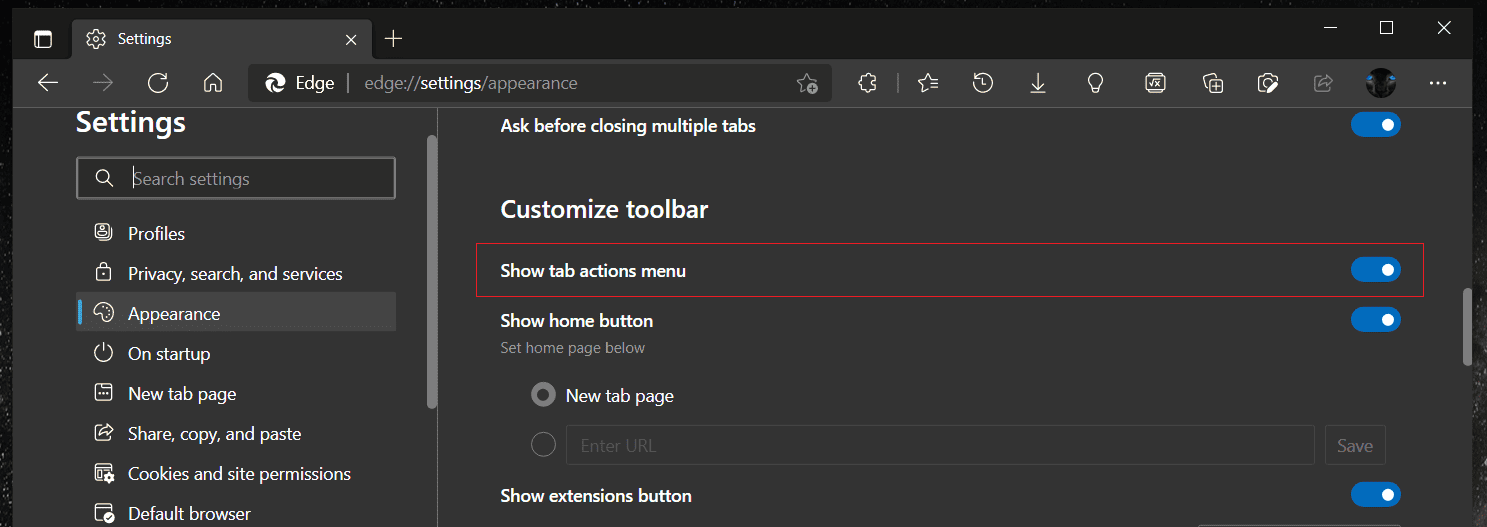
Task: Turn off Show home button toggle
Action: click(x=1376, y=320)
